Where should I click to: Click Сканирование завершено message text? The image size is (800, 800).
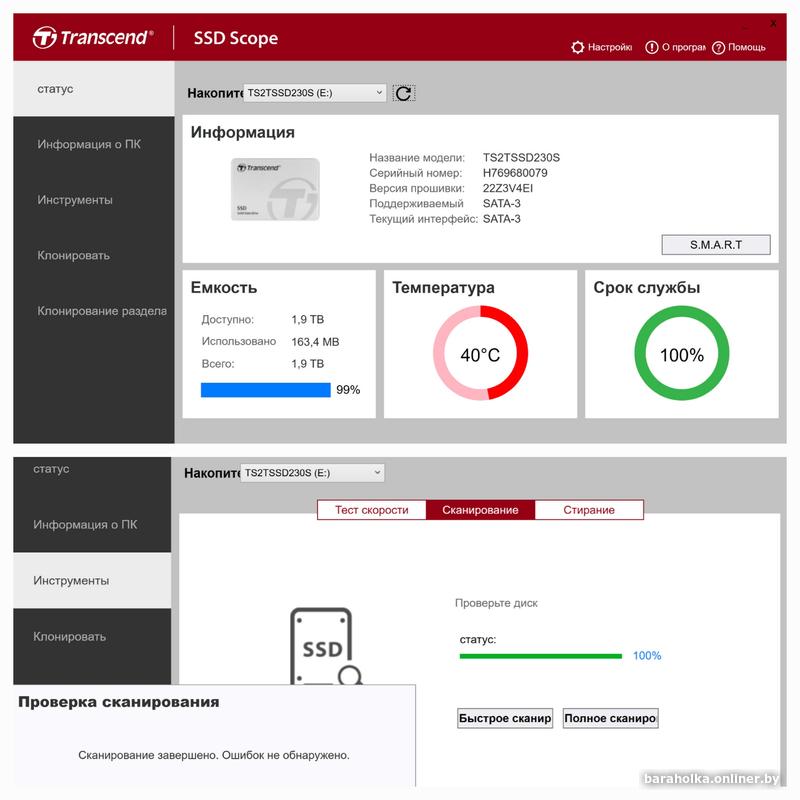(214, 755)
